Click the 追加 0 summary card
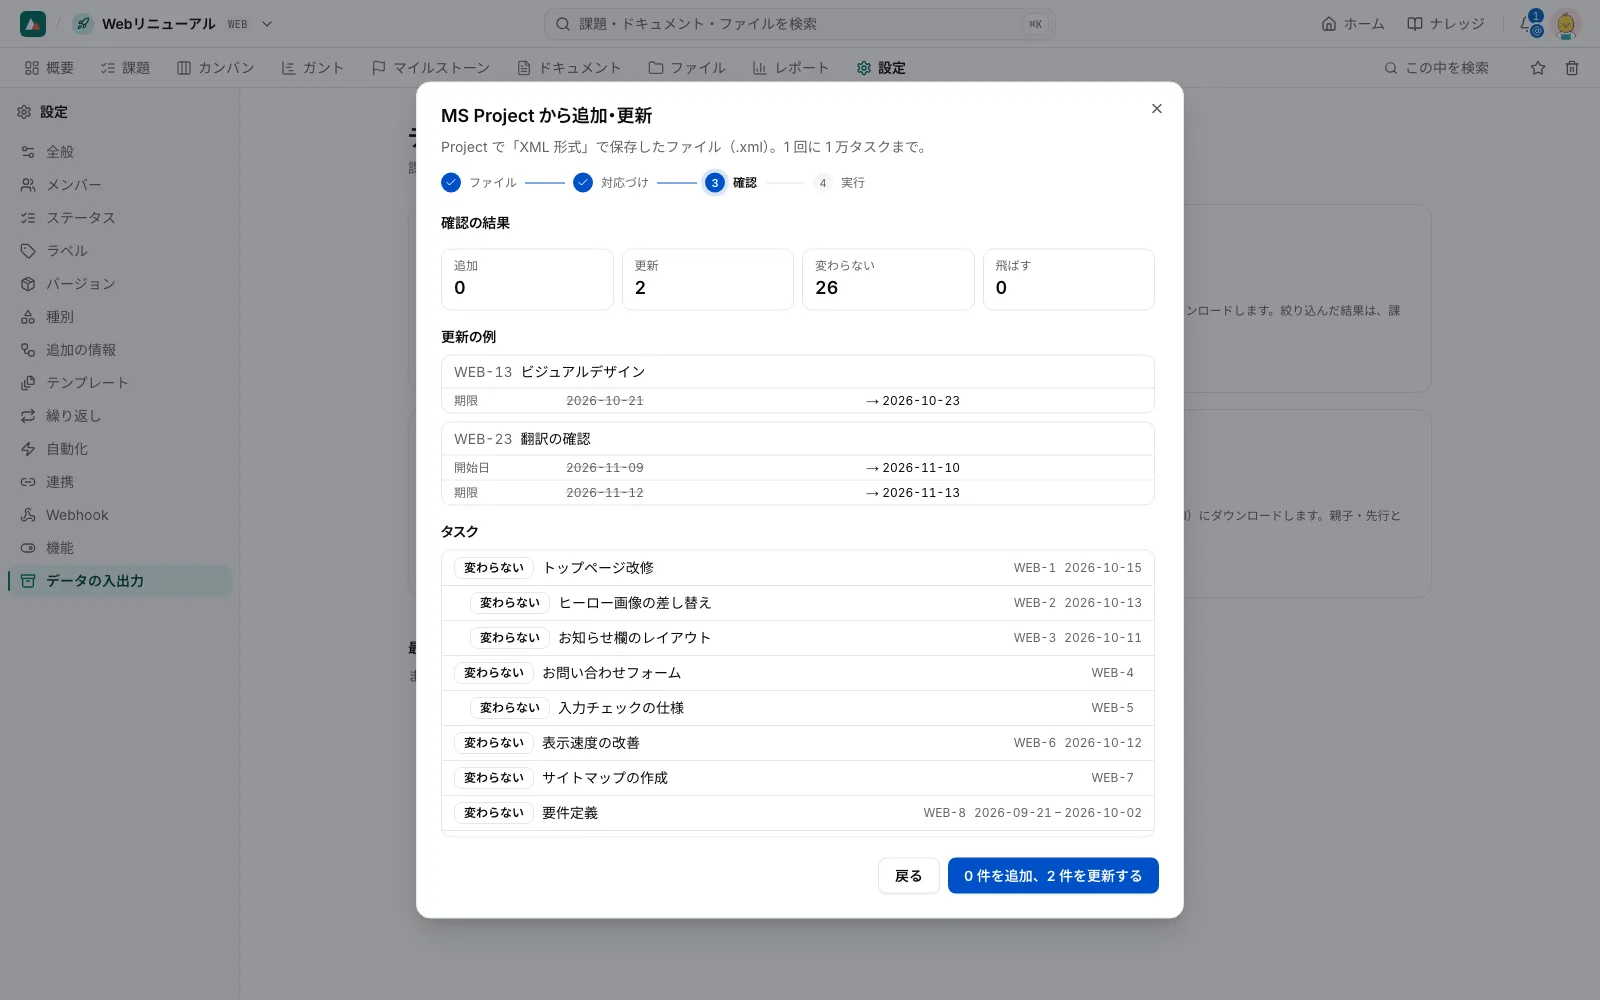Viewport: 1600px width, 1000px height. pos(527,279)
